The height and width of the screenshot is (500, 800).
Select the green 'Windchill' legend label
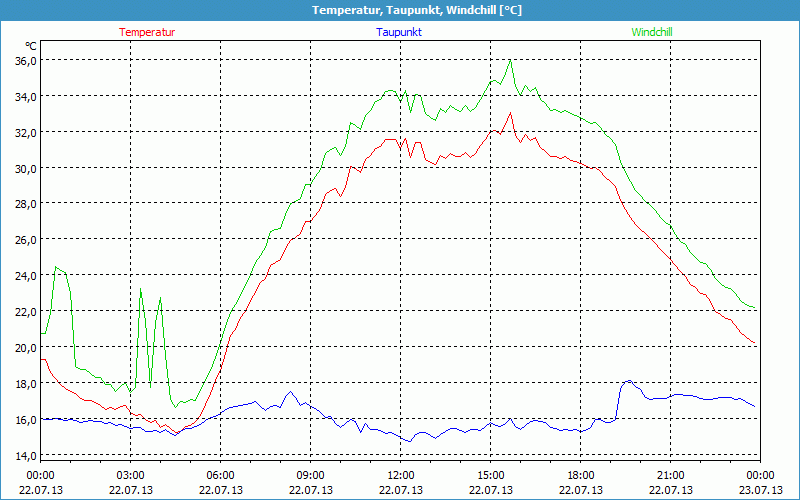click(652, 32)
